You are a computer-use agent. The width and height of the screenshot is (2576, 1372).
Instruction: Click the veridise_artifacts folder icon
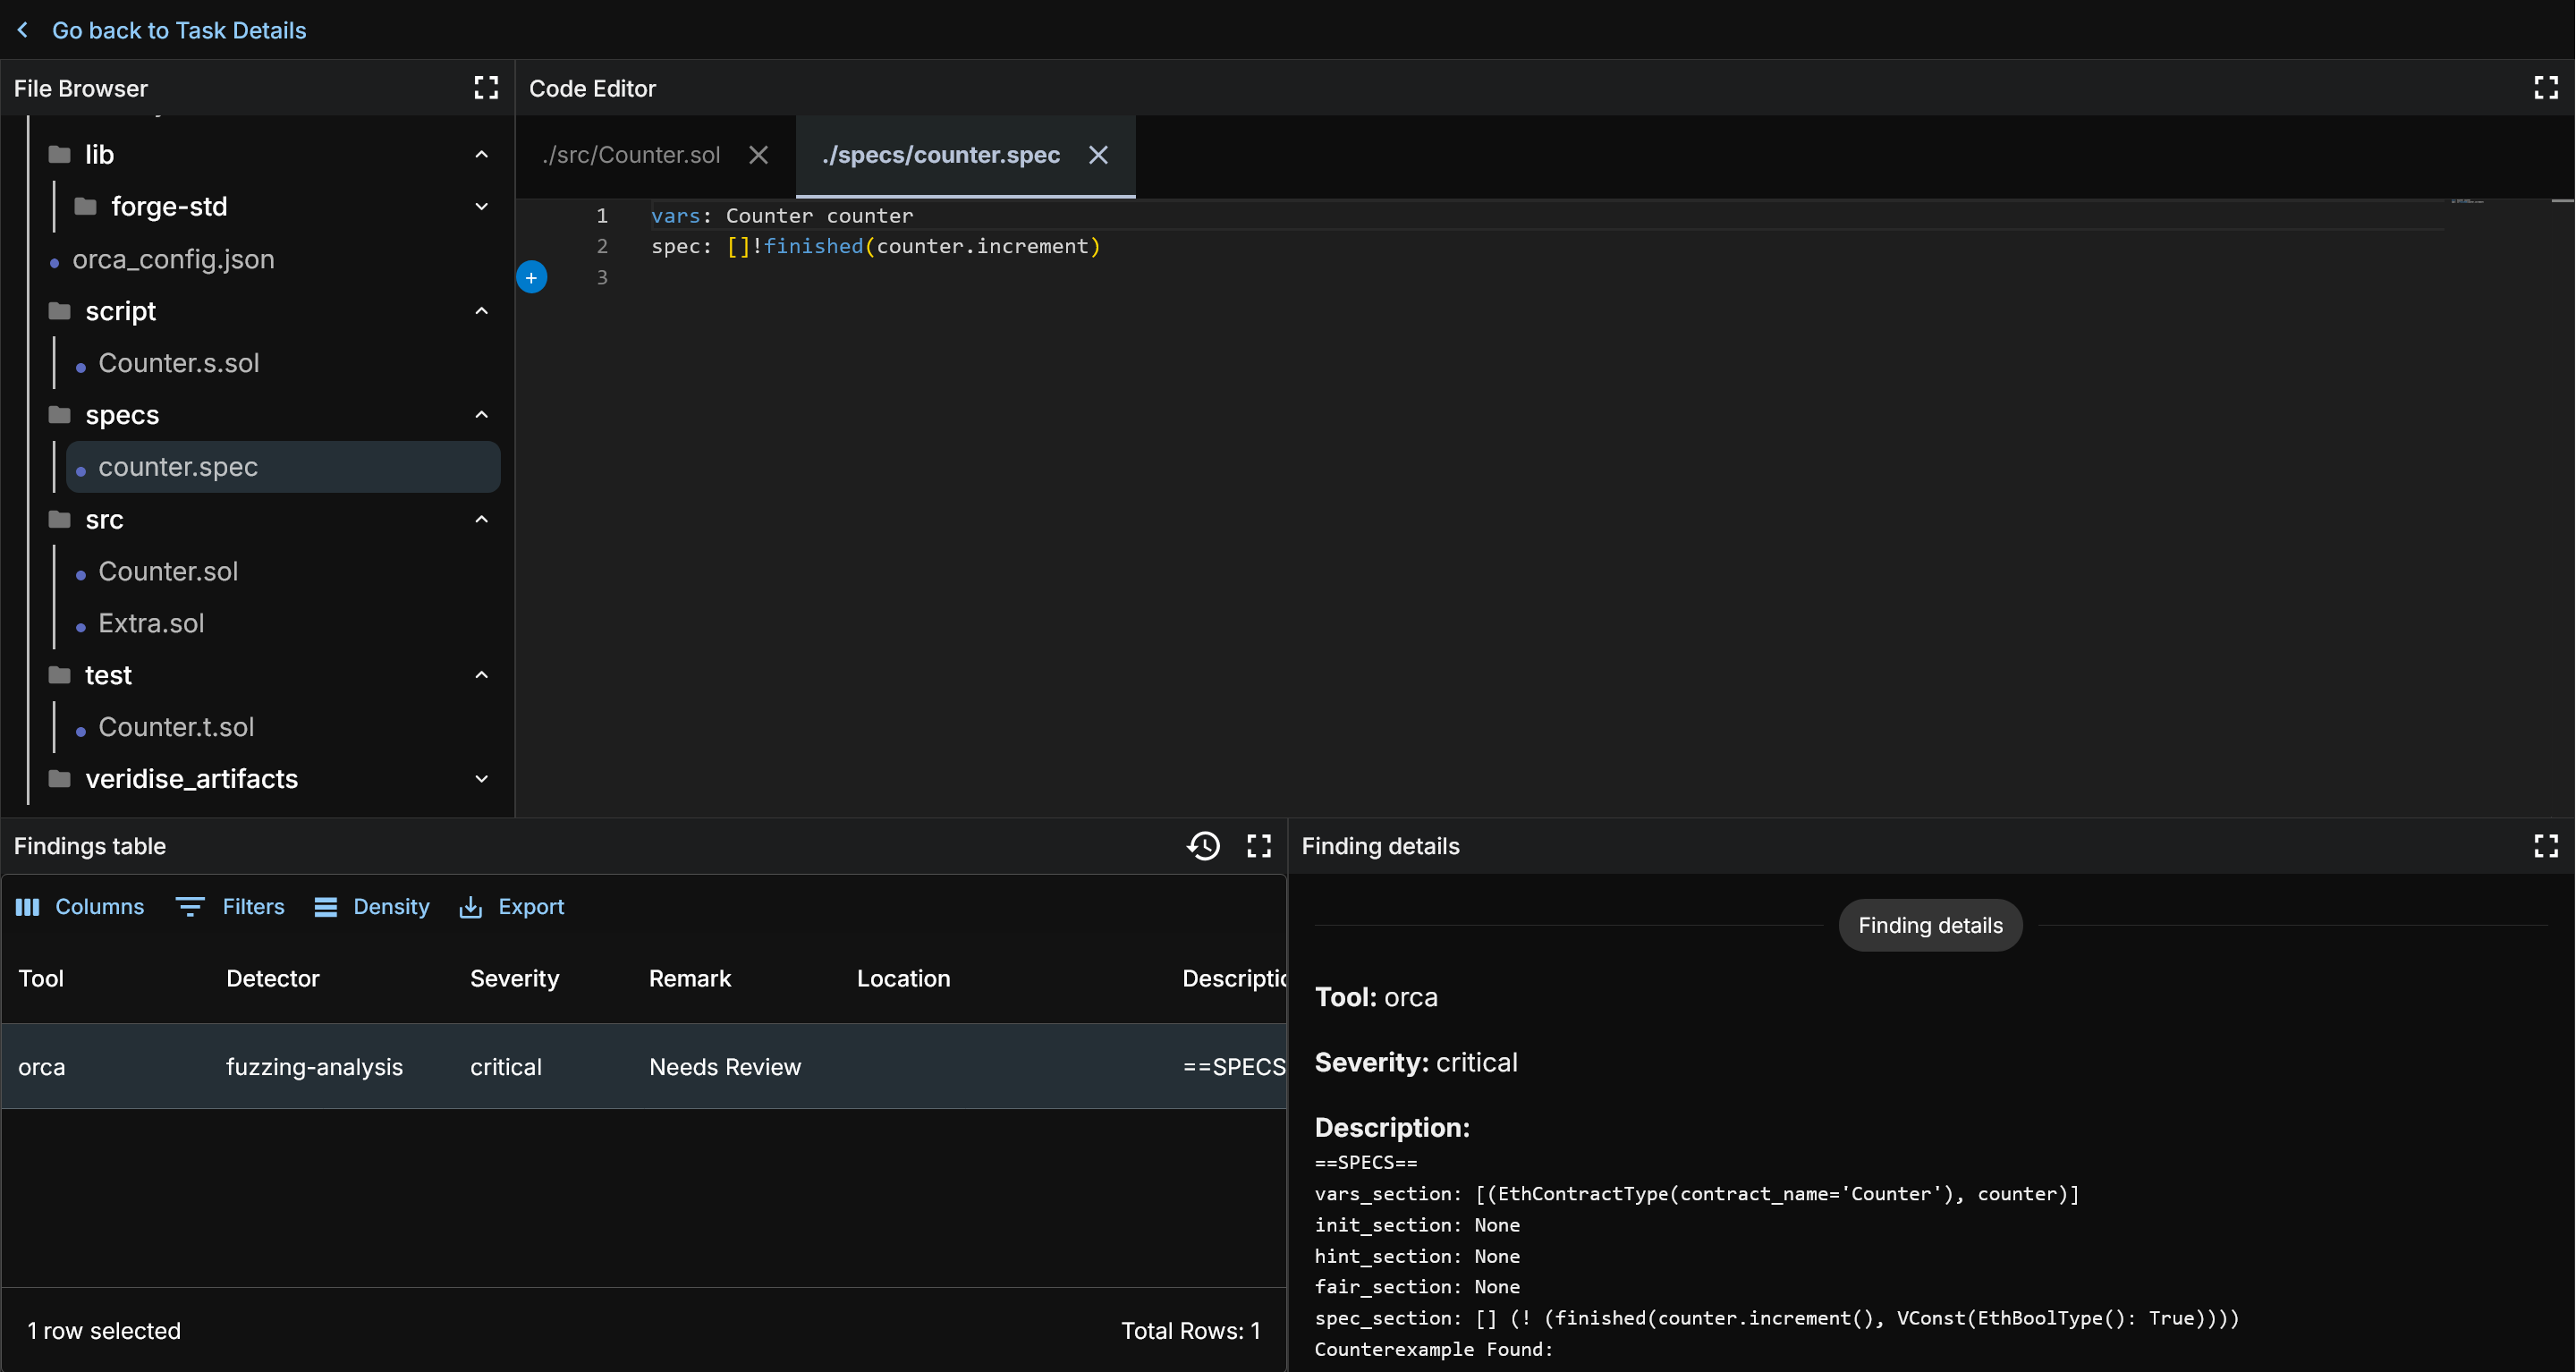(60, 779)
